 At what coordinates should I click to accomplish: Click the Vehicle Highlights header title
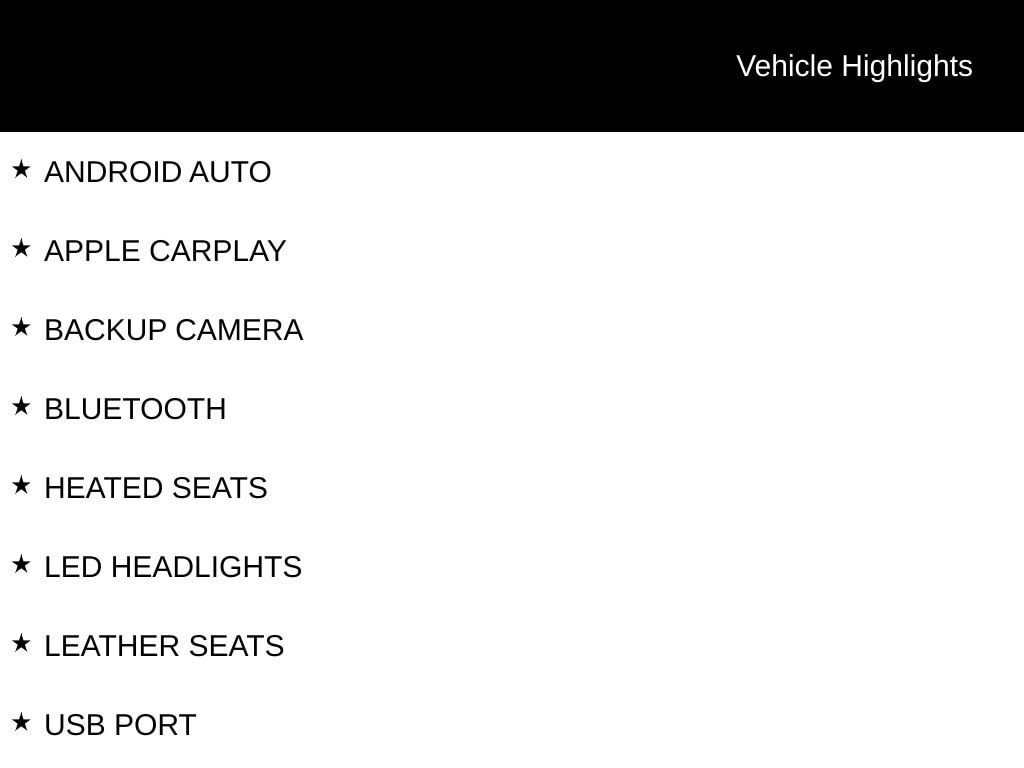coord(854,67)
